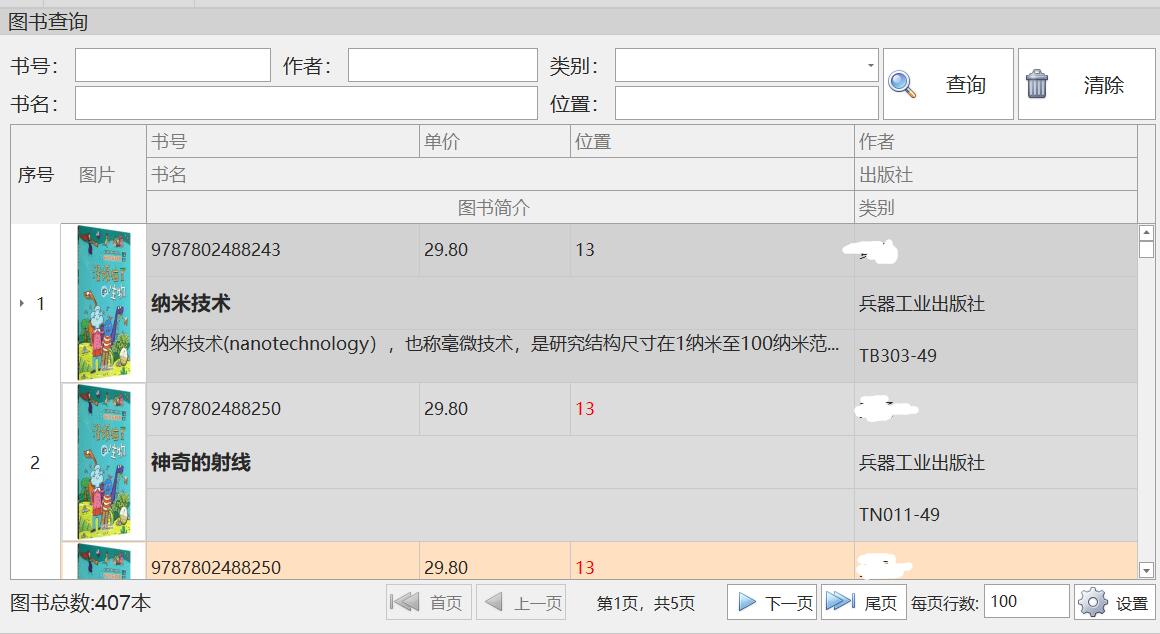The height and width of the screenshot is (634, 1160).
Task: Click the row 1 expander triangle
Action: click(x=21, y=303)
